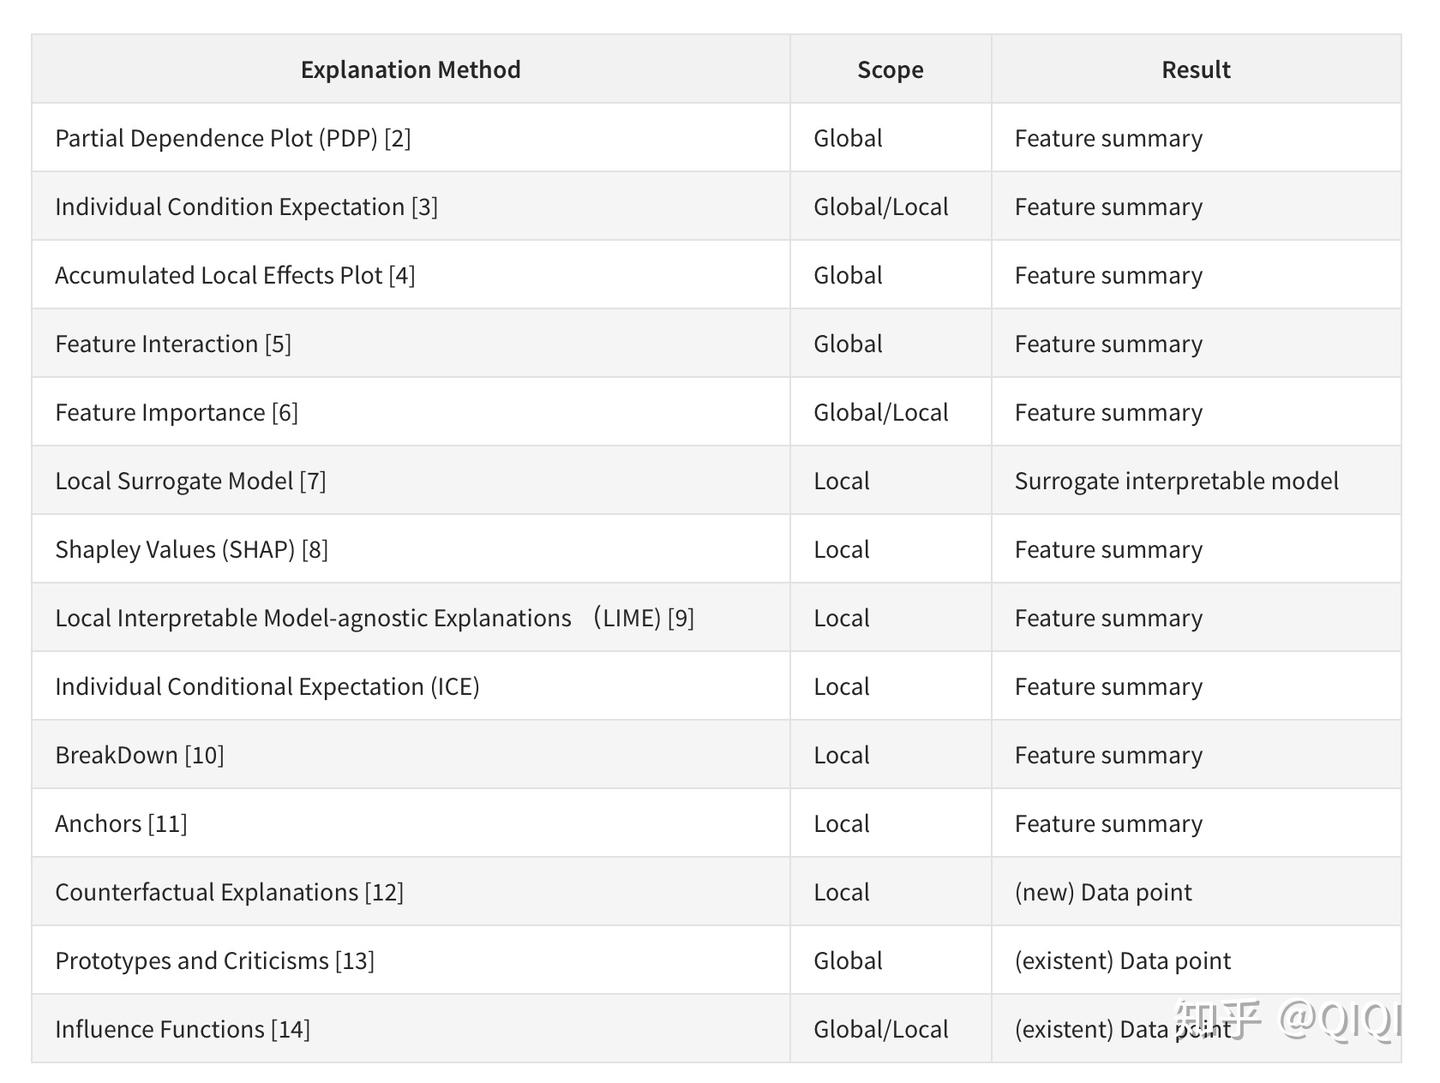1440x1083 pixels.
Task: Select the Counterfactual Explanations method cell
Action: (206, 892)
